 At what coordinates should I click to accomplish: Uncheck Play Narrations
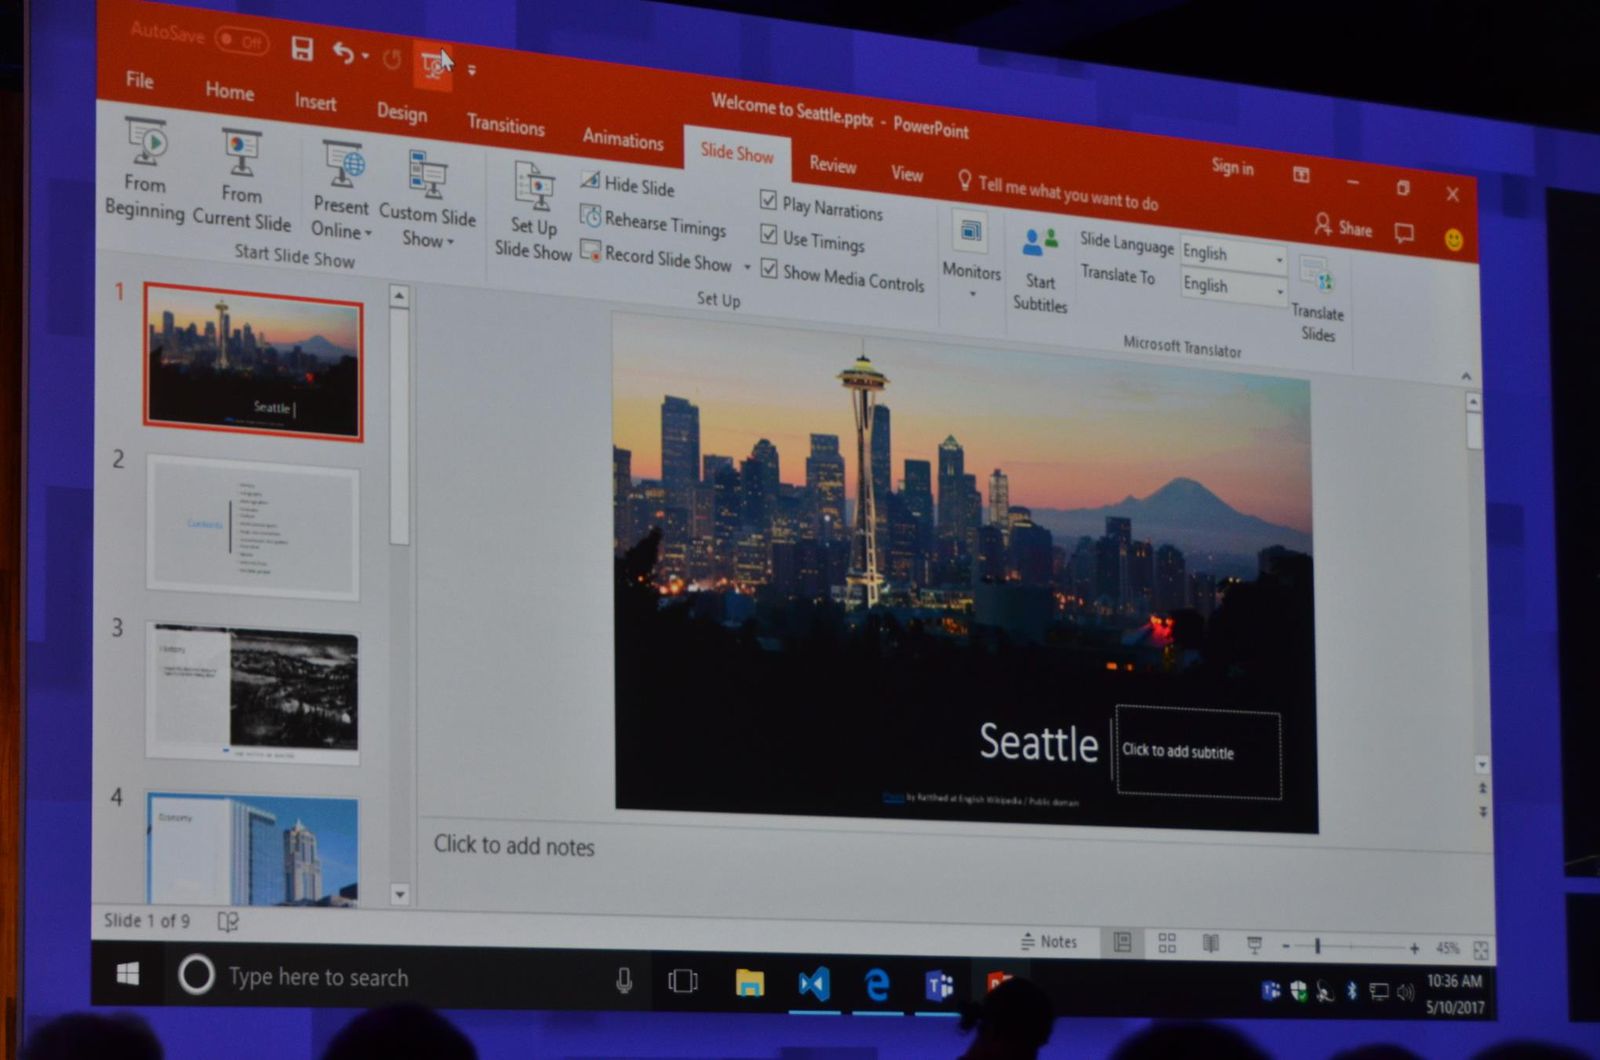768,200
